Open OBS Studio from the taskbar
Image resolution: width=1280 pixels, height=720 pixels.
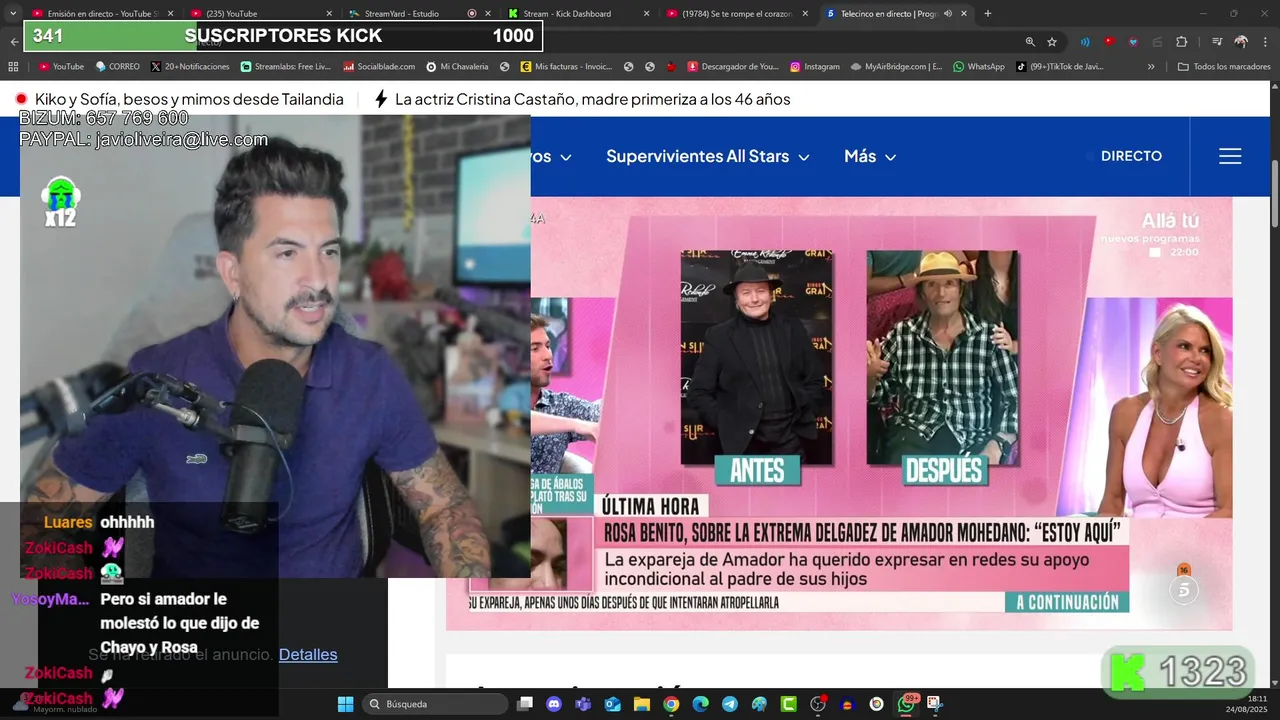(818, 704)
